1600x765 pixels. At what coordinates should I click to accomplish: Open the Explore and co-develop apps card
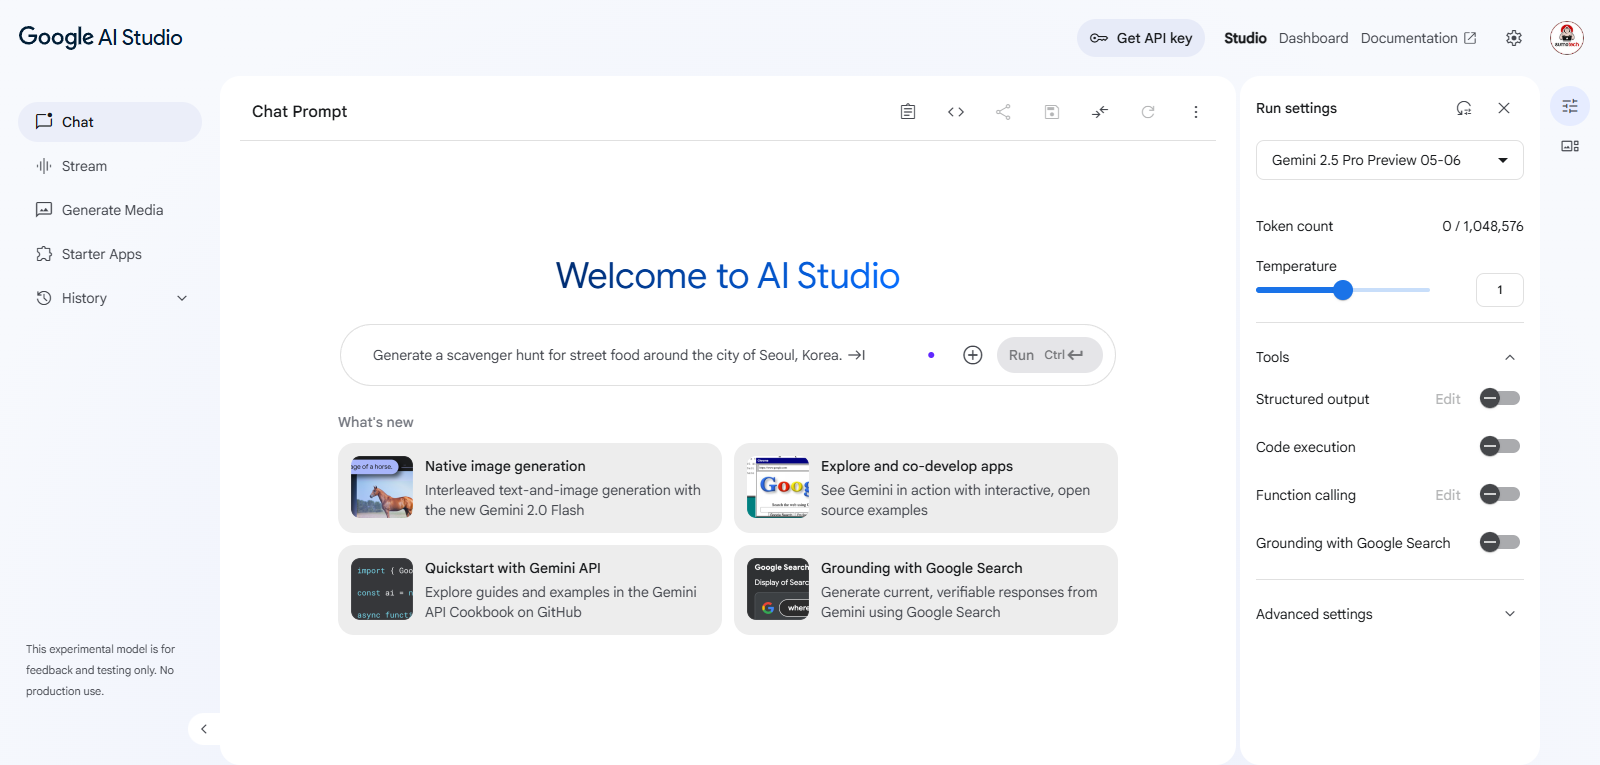pyautogui.click(x=926, y=488)
